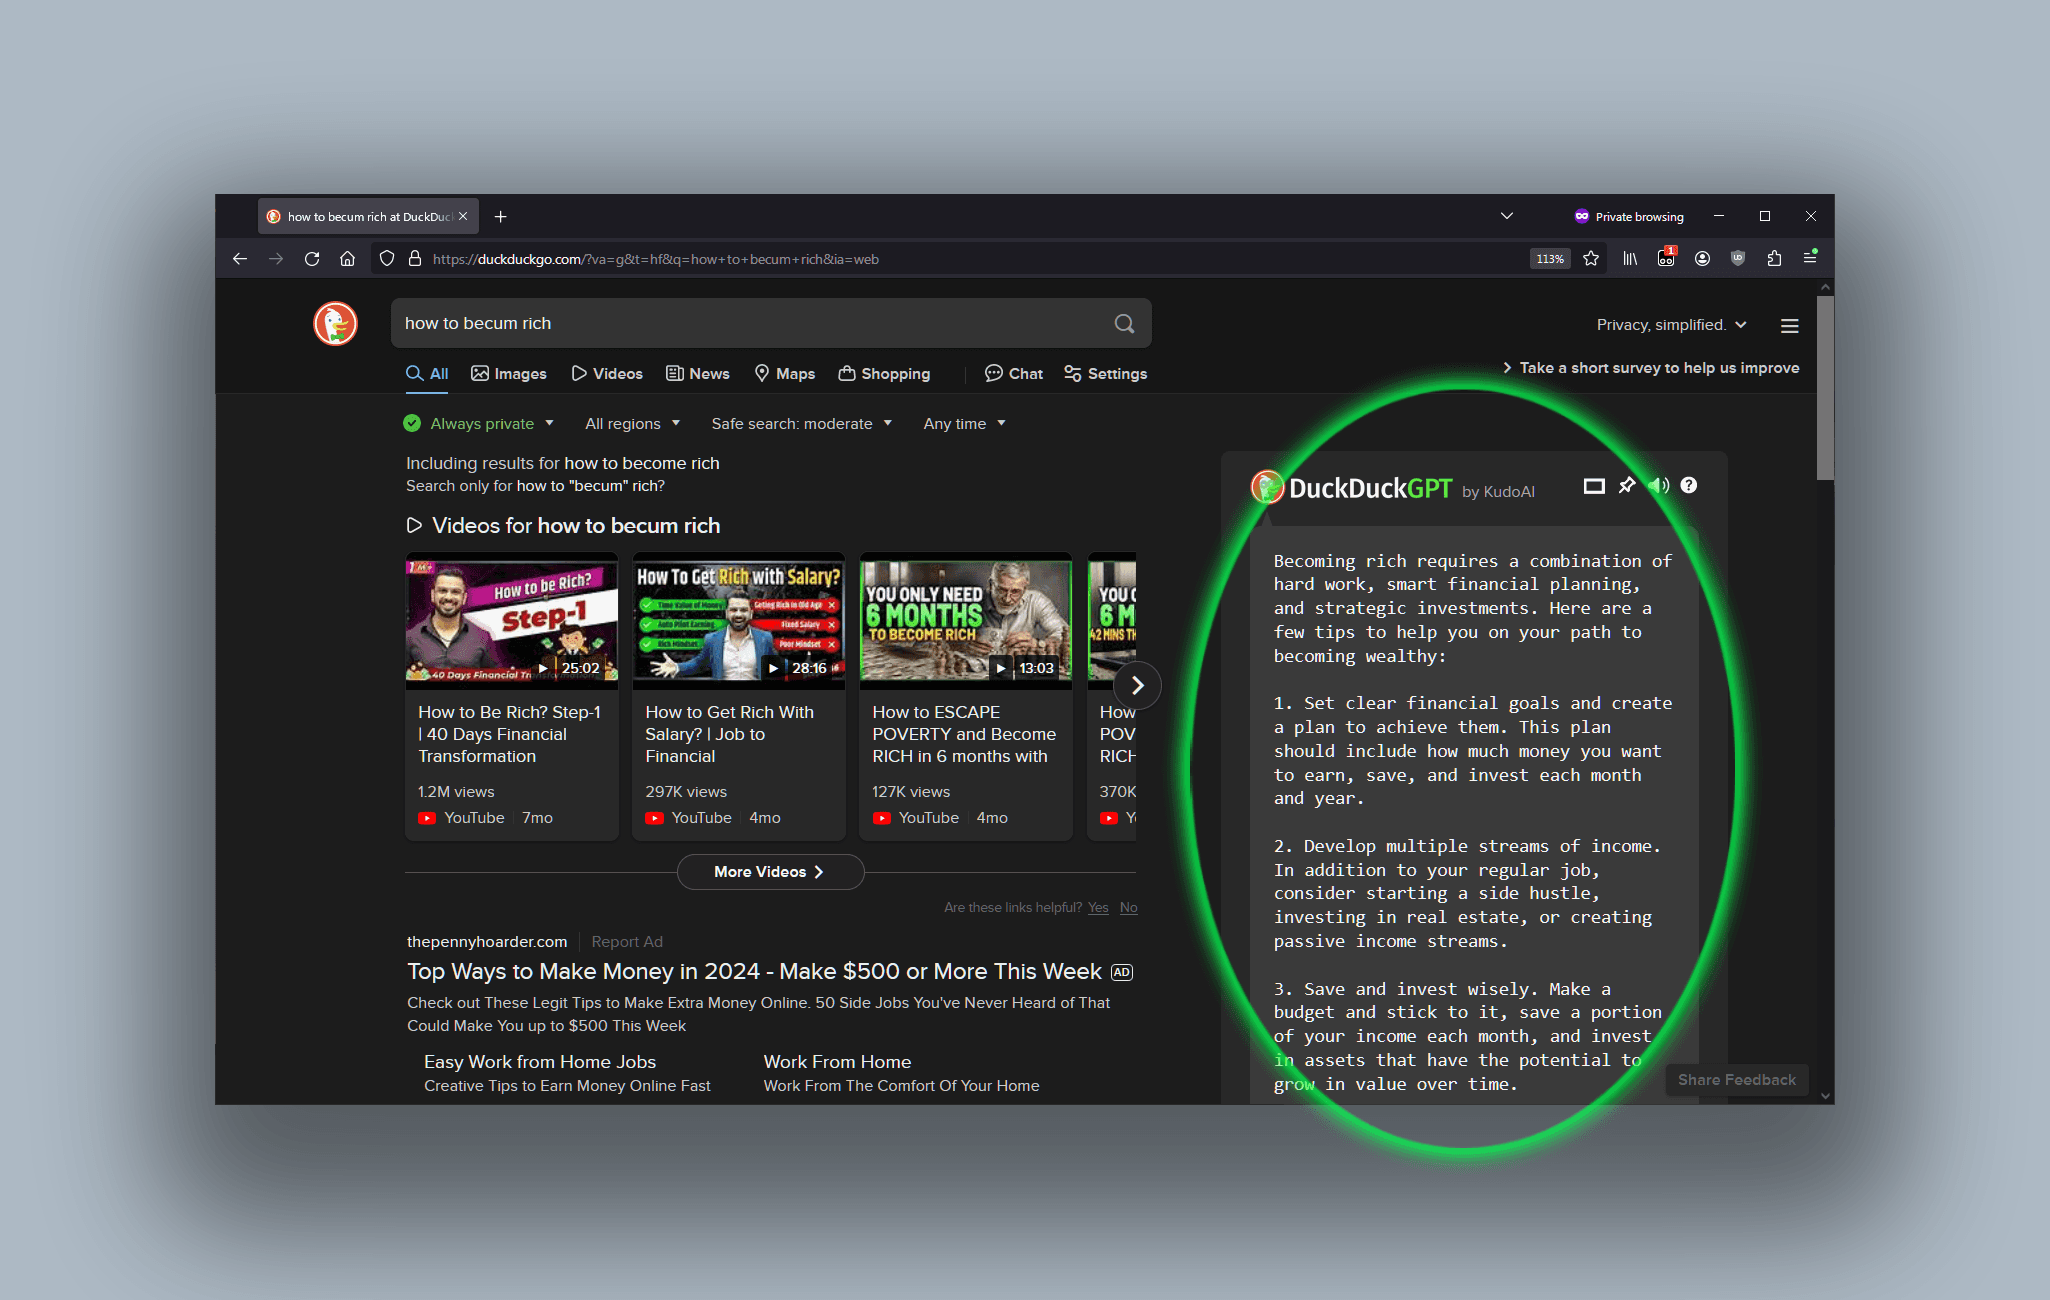Expand the Privacy, simplified dropdown

click(x=1670, y=324)
